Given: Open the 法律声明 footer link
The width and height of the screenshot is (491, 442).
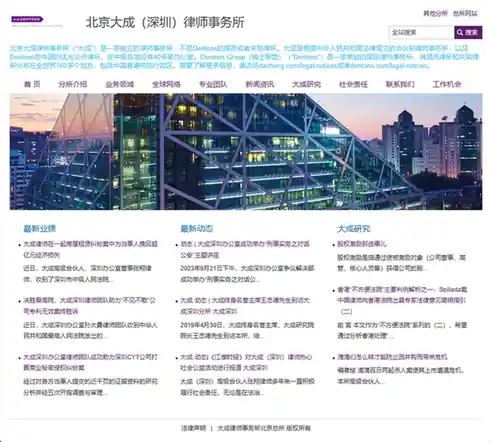Looking at the screenshot, I should pyautogui.click(x=193, y=428).
